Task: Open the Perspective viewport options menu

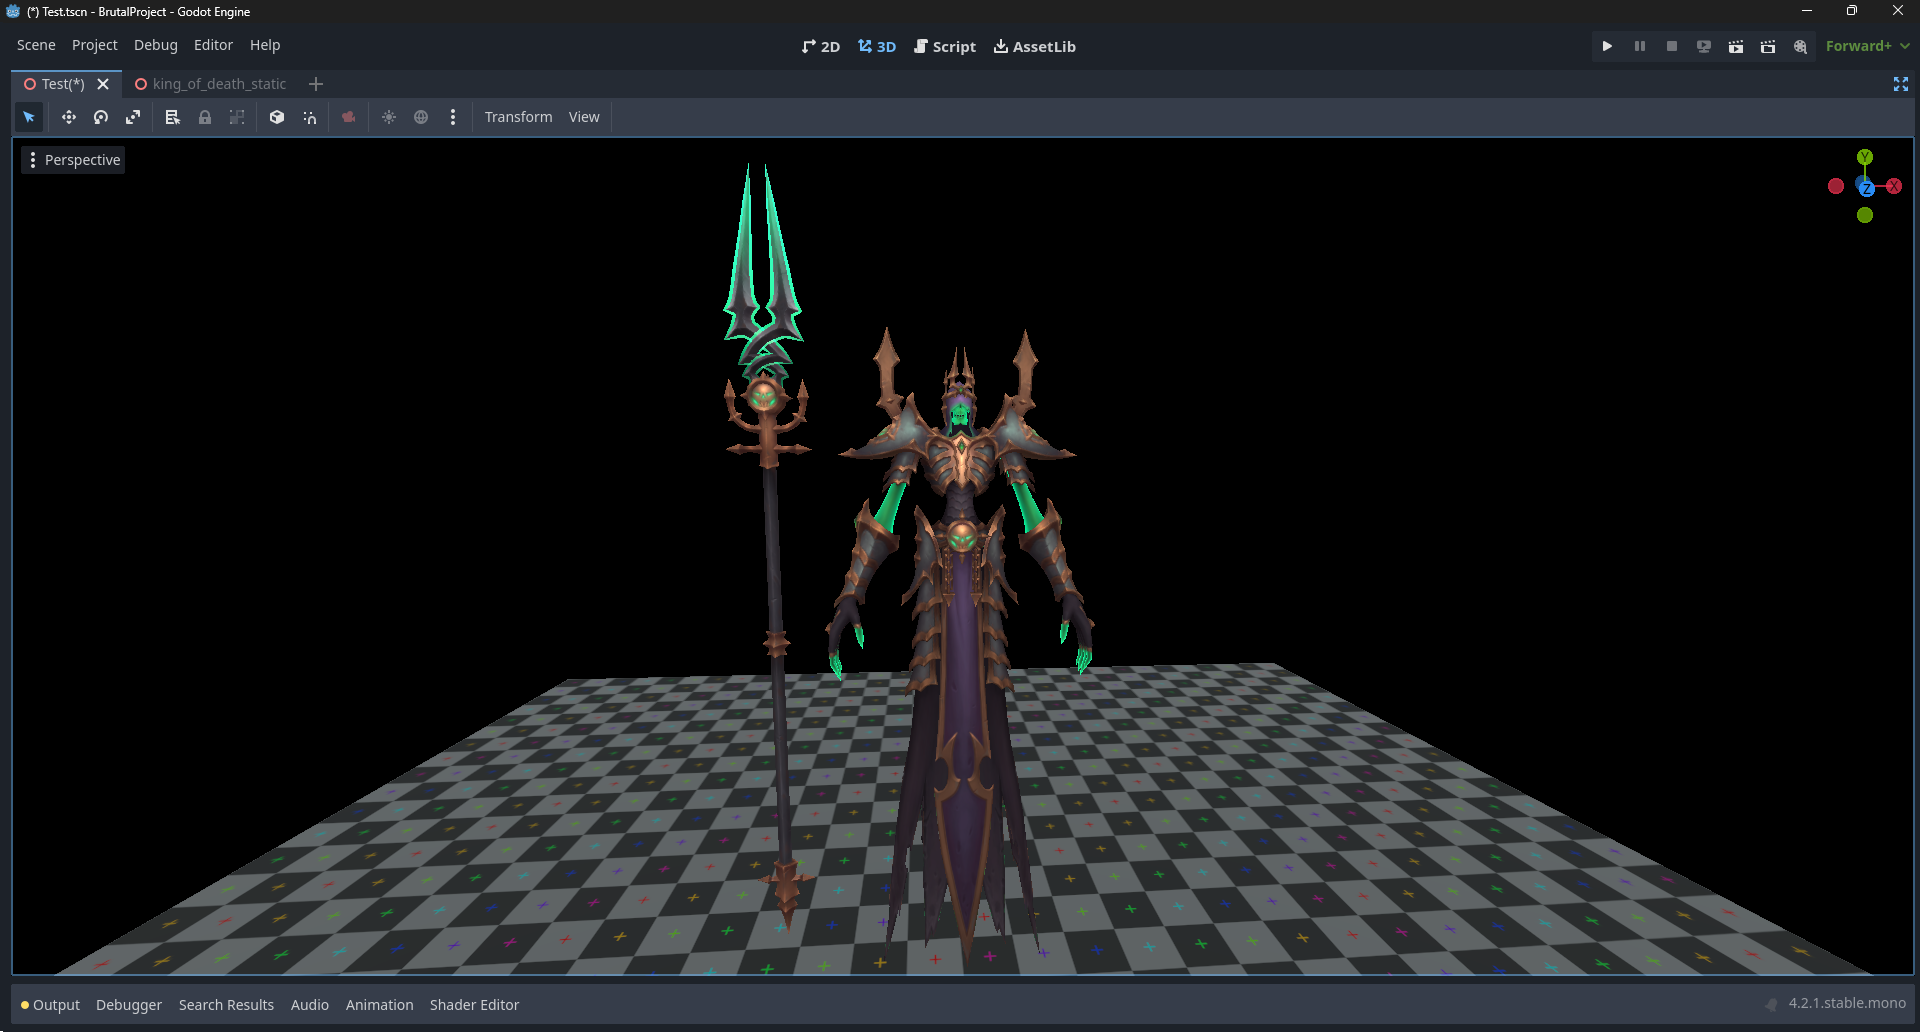Action: click(74, 160)
